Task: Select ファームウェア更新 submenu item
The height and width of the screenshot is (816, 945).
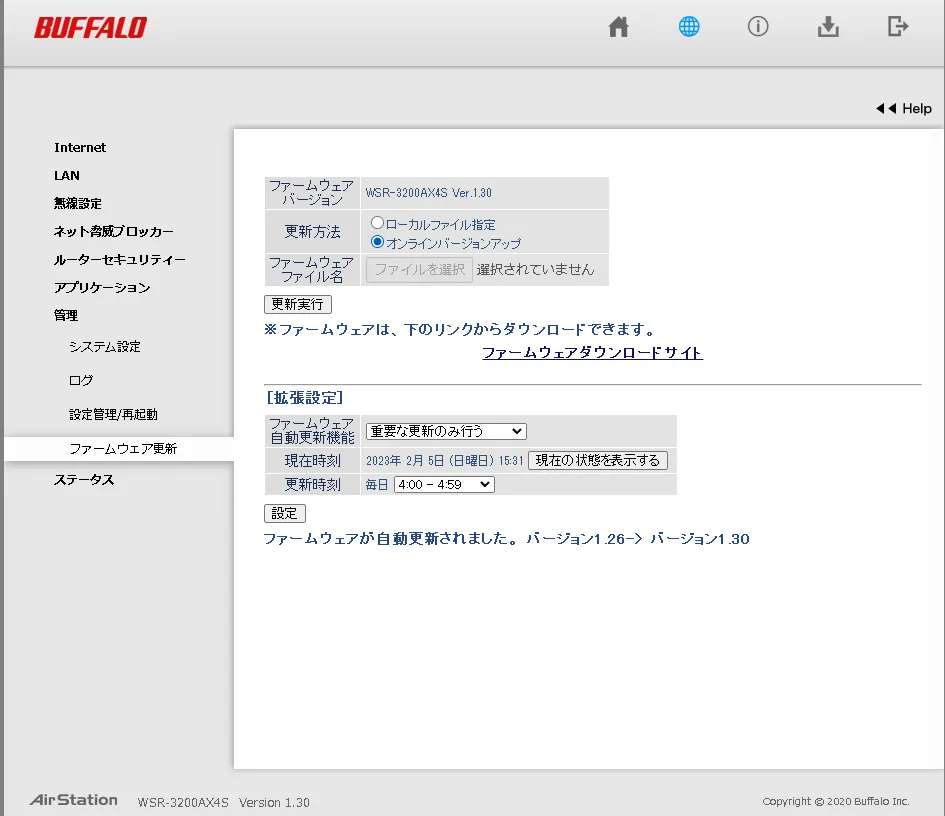Action: 123,449
